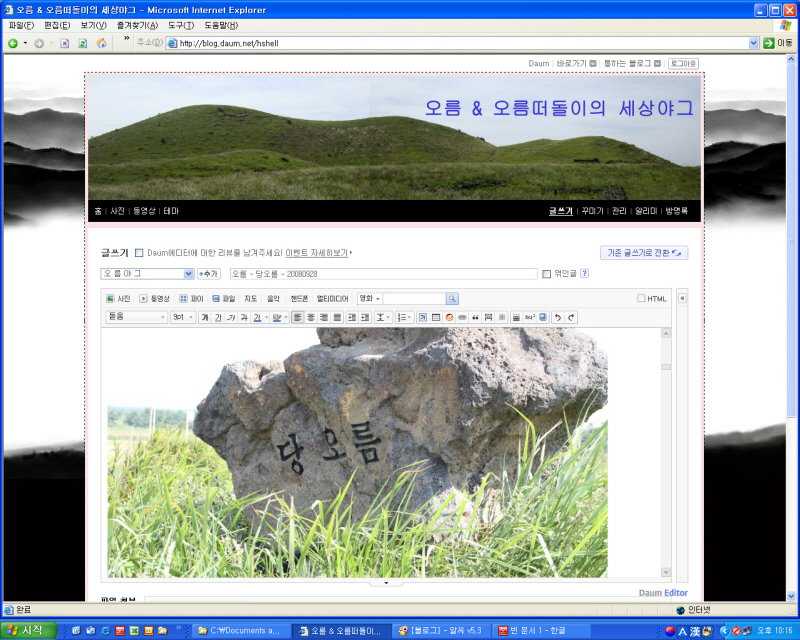Expand the highlight color dropdown arrow
800x640 pixels.
[286, 317]
